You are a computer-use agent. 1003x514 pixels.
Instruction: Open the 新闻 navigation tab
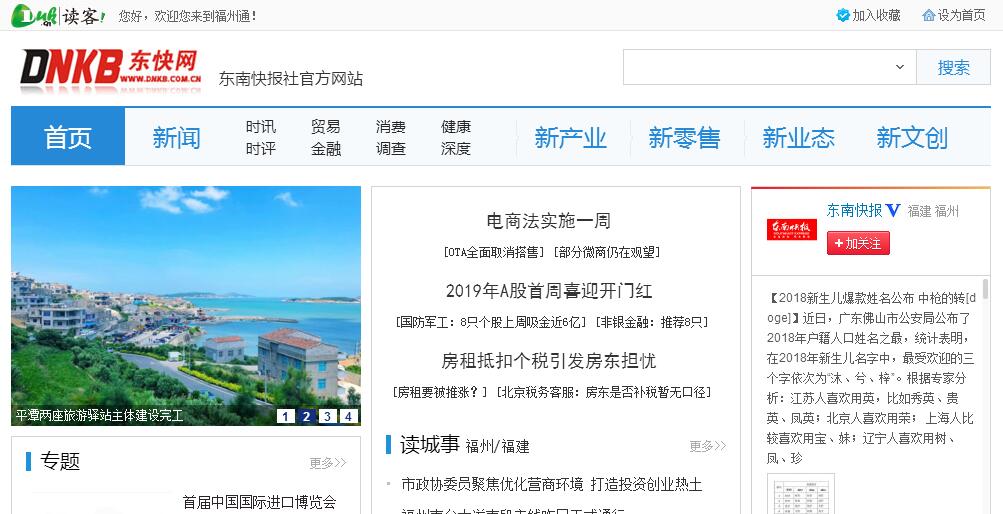point(177,137)
